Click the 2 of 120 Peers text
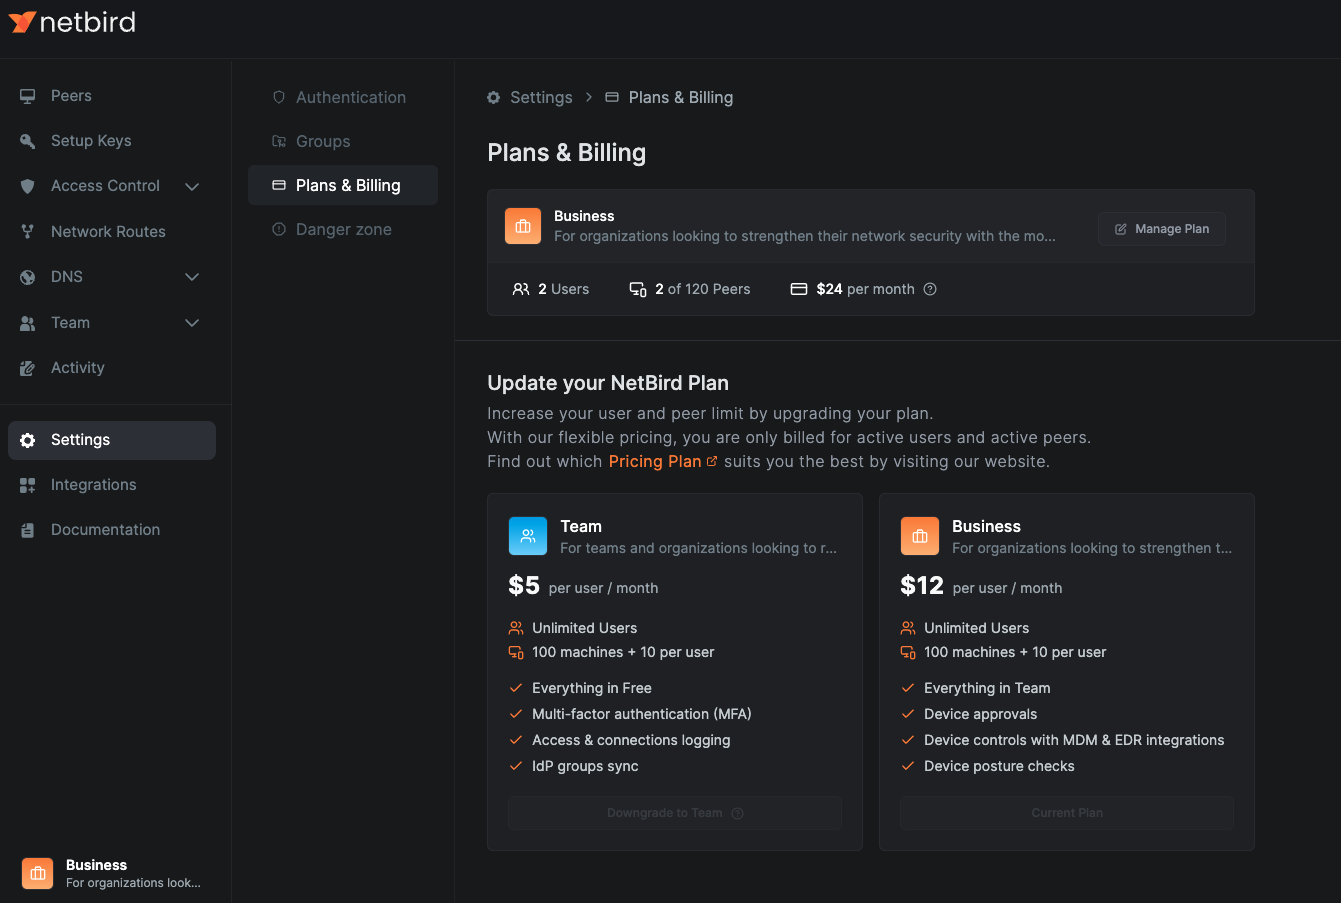Image resolution: width=1341 pixels, height=903 pixels. pos(703,289)
